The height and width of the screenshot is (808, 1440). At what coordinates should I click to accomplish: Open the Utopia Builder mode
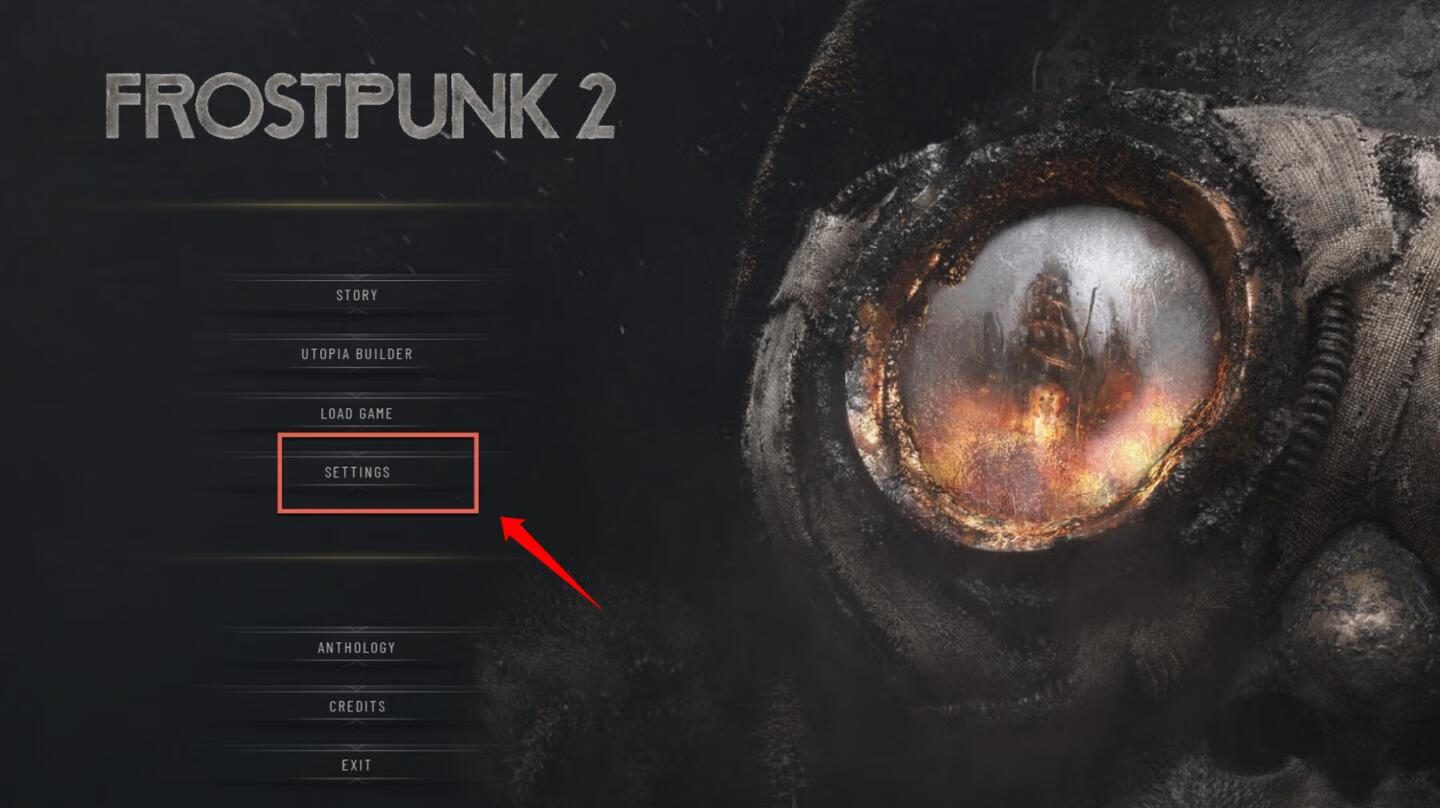[x=357, y=354]
